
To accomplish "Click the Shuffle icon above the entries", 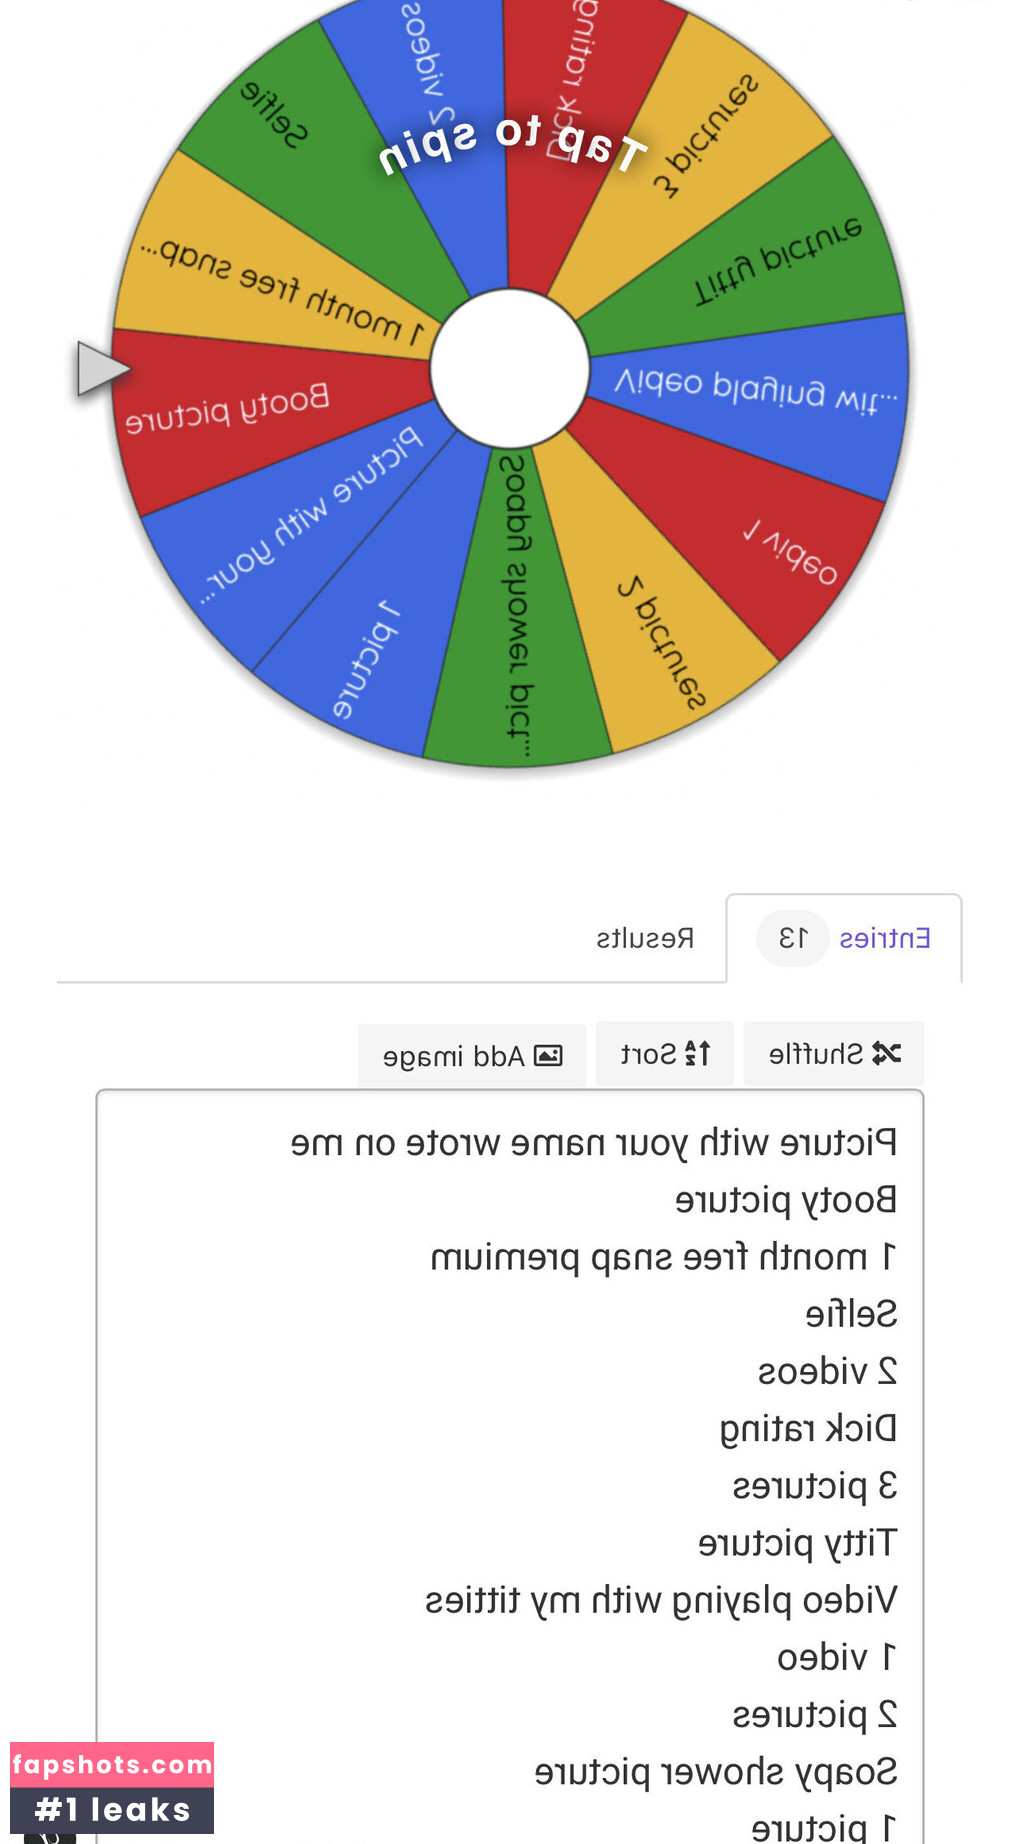I will tap(887, 1053).
